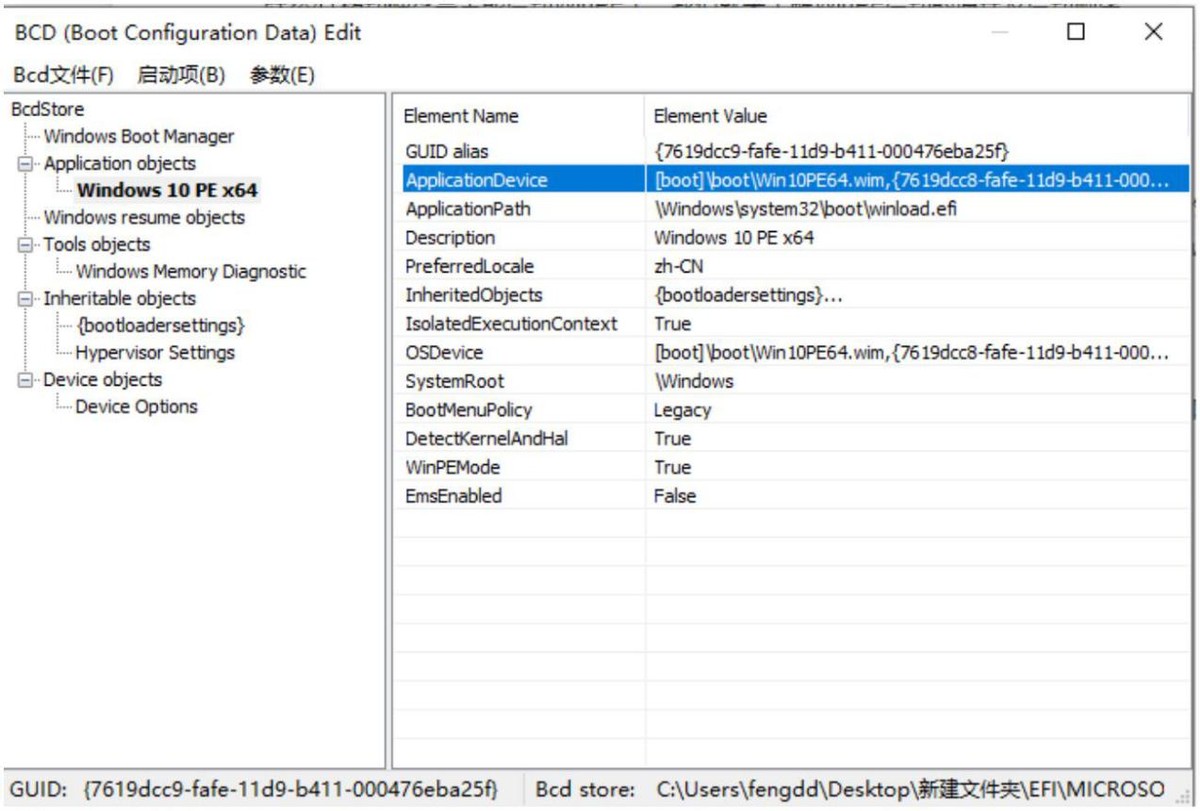Click the winload.efi path value
The image size is (1200, 811).
806,209
